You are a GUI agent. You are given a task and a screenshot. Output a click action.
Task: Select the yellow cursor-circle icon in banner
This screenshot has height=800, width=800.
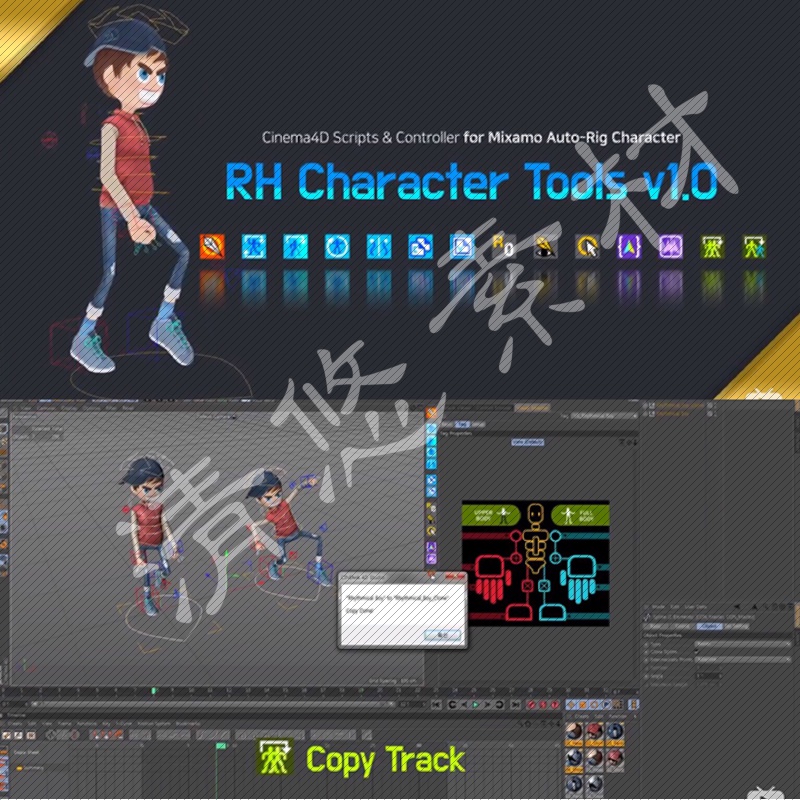coord(586,246)
